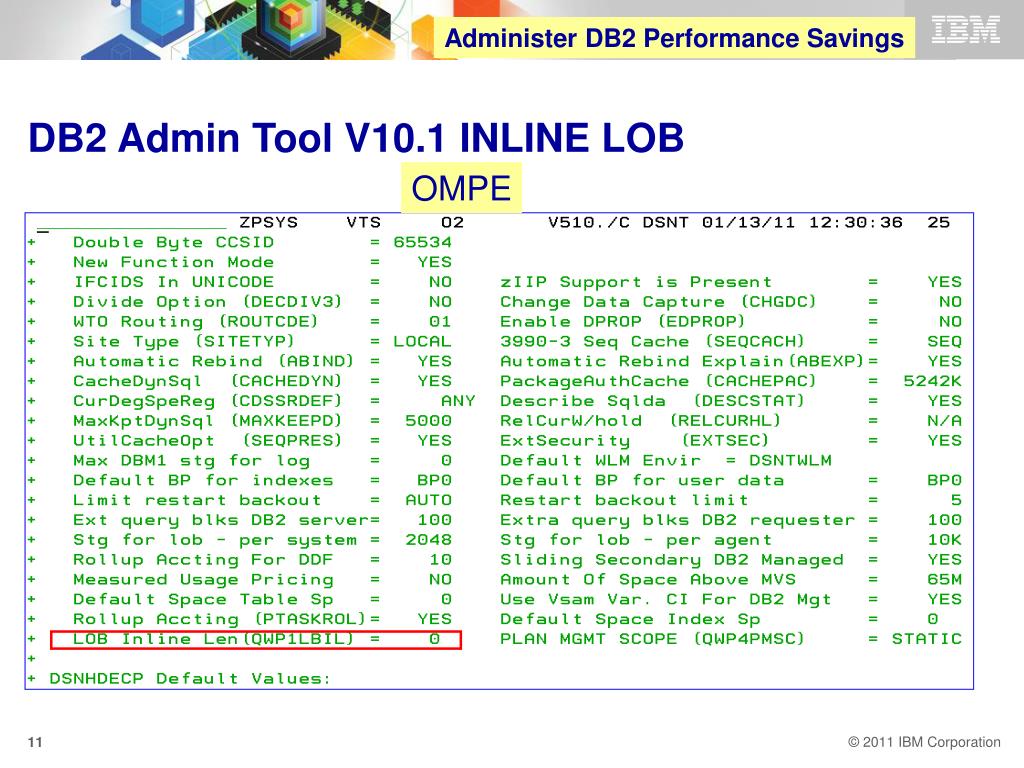
Task: Click slide page number 11
Action: coord(35,742)
